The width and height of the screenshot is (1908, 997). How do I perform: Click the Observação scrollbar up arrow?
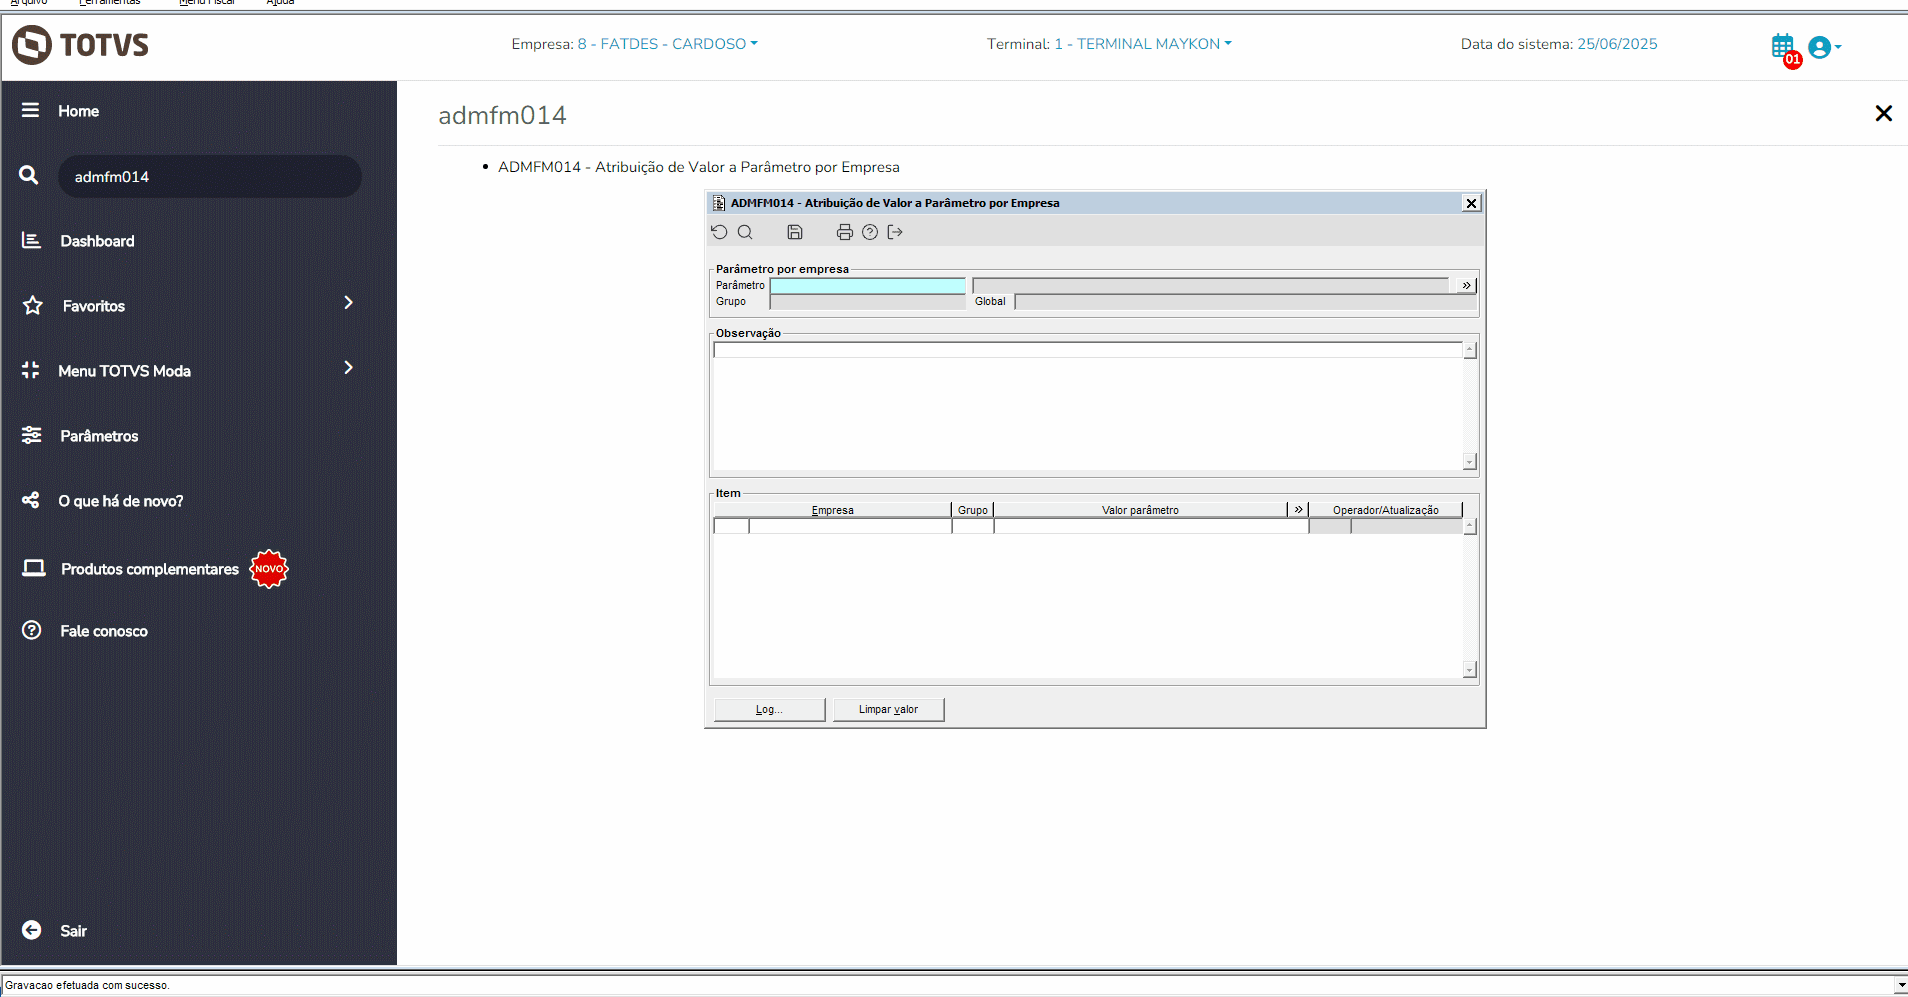click(x=1470, y=350)
